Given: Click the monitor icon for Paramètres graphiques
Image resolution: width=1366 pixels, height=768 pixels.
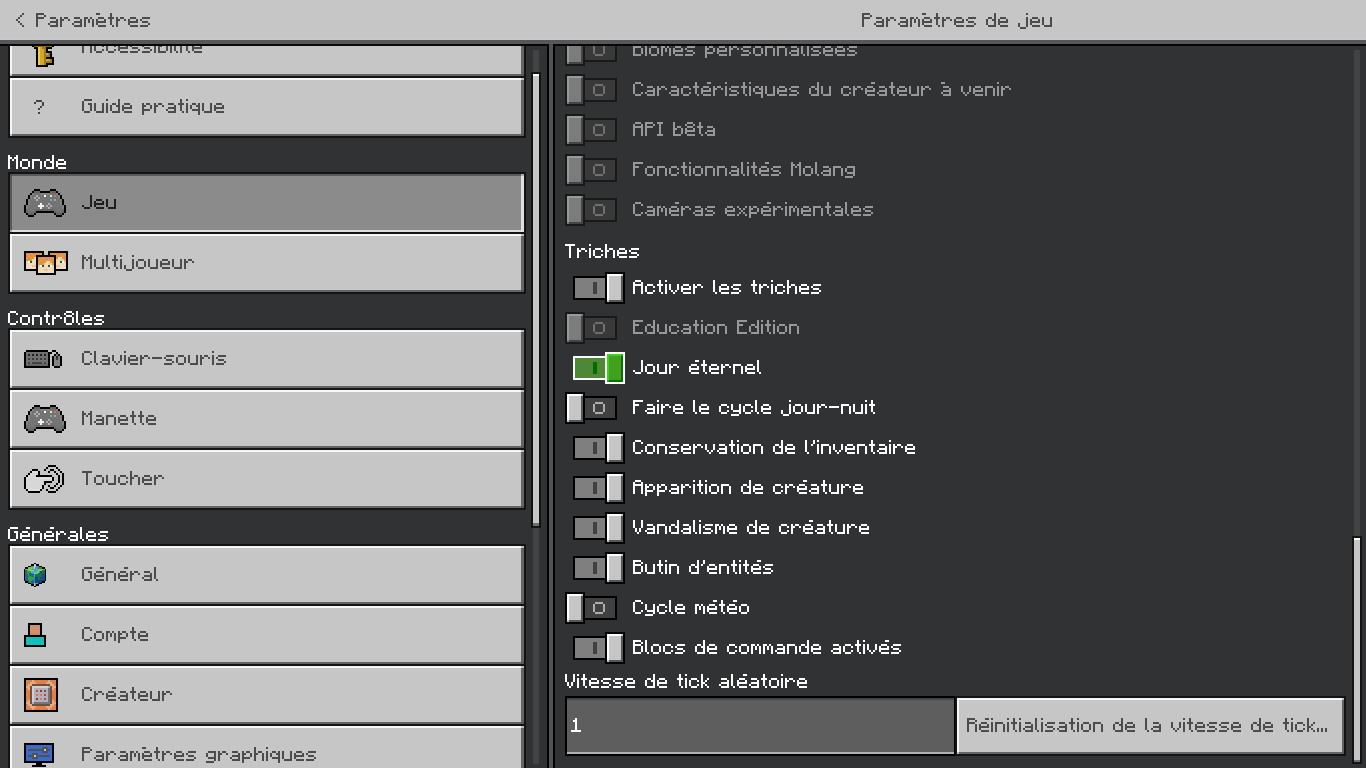Looking at the screenshot, I should (x=39, y=754).
